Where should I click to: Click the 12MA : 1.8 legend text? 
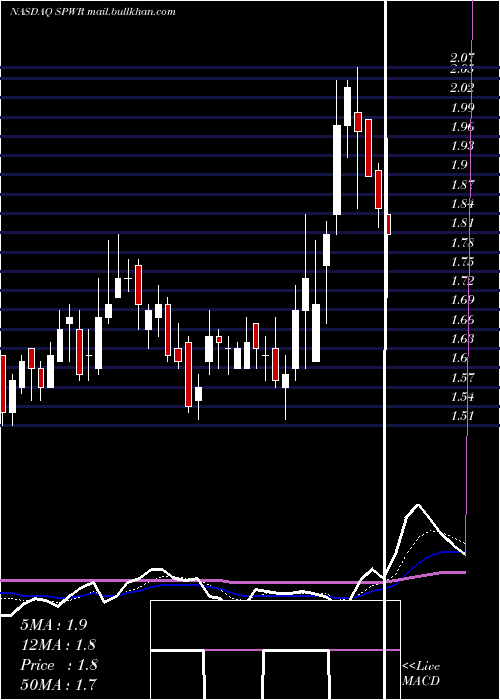click(x=58, y=645)
